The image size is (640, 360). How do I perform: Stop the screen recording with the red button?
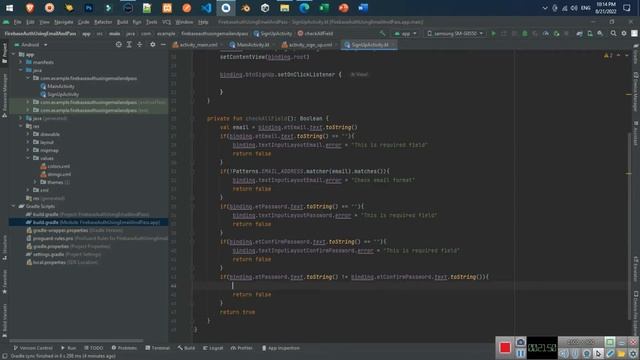click(505, 347)
